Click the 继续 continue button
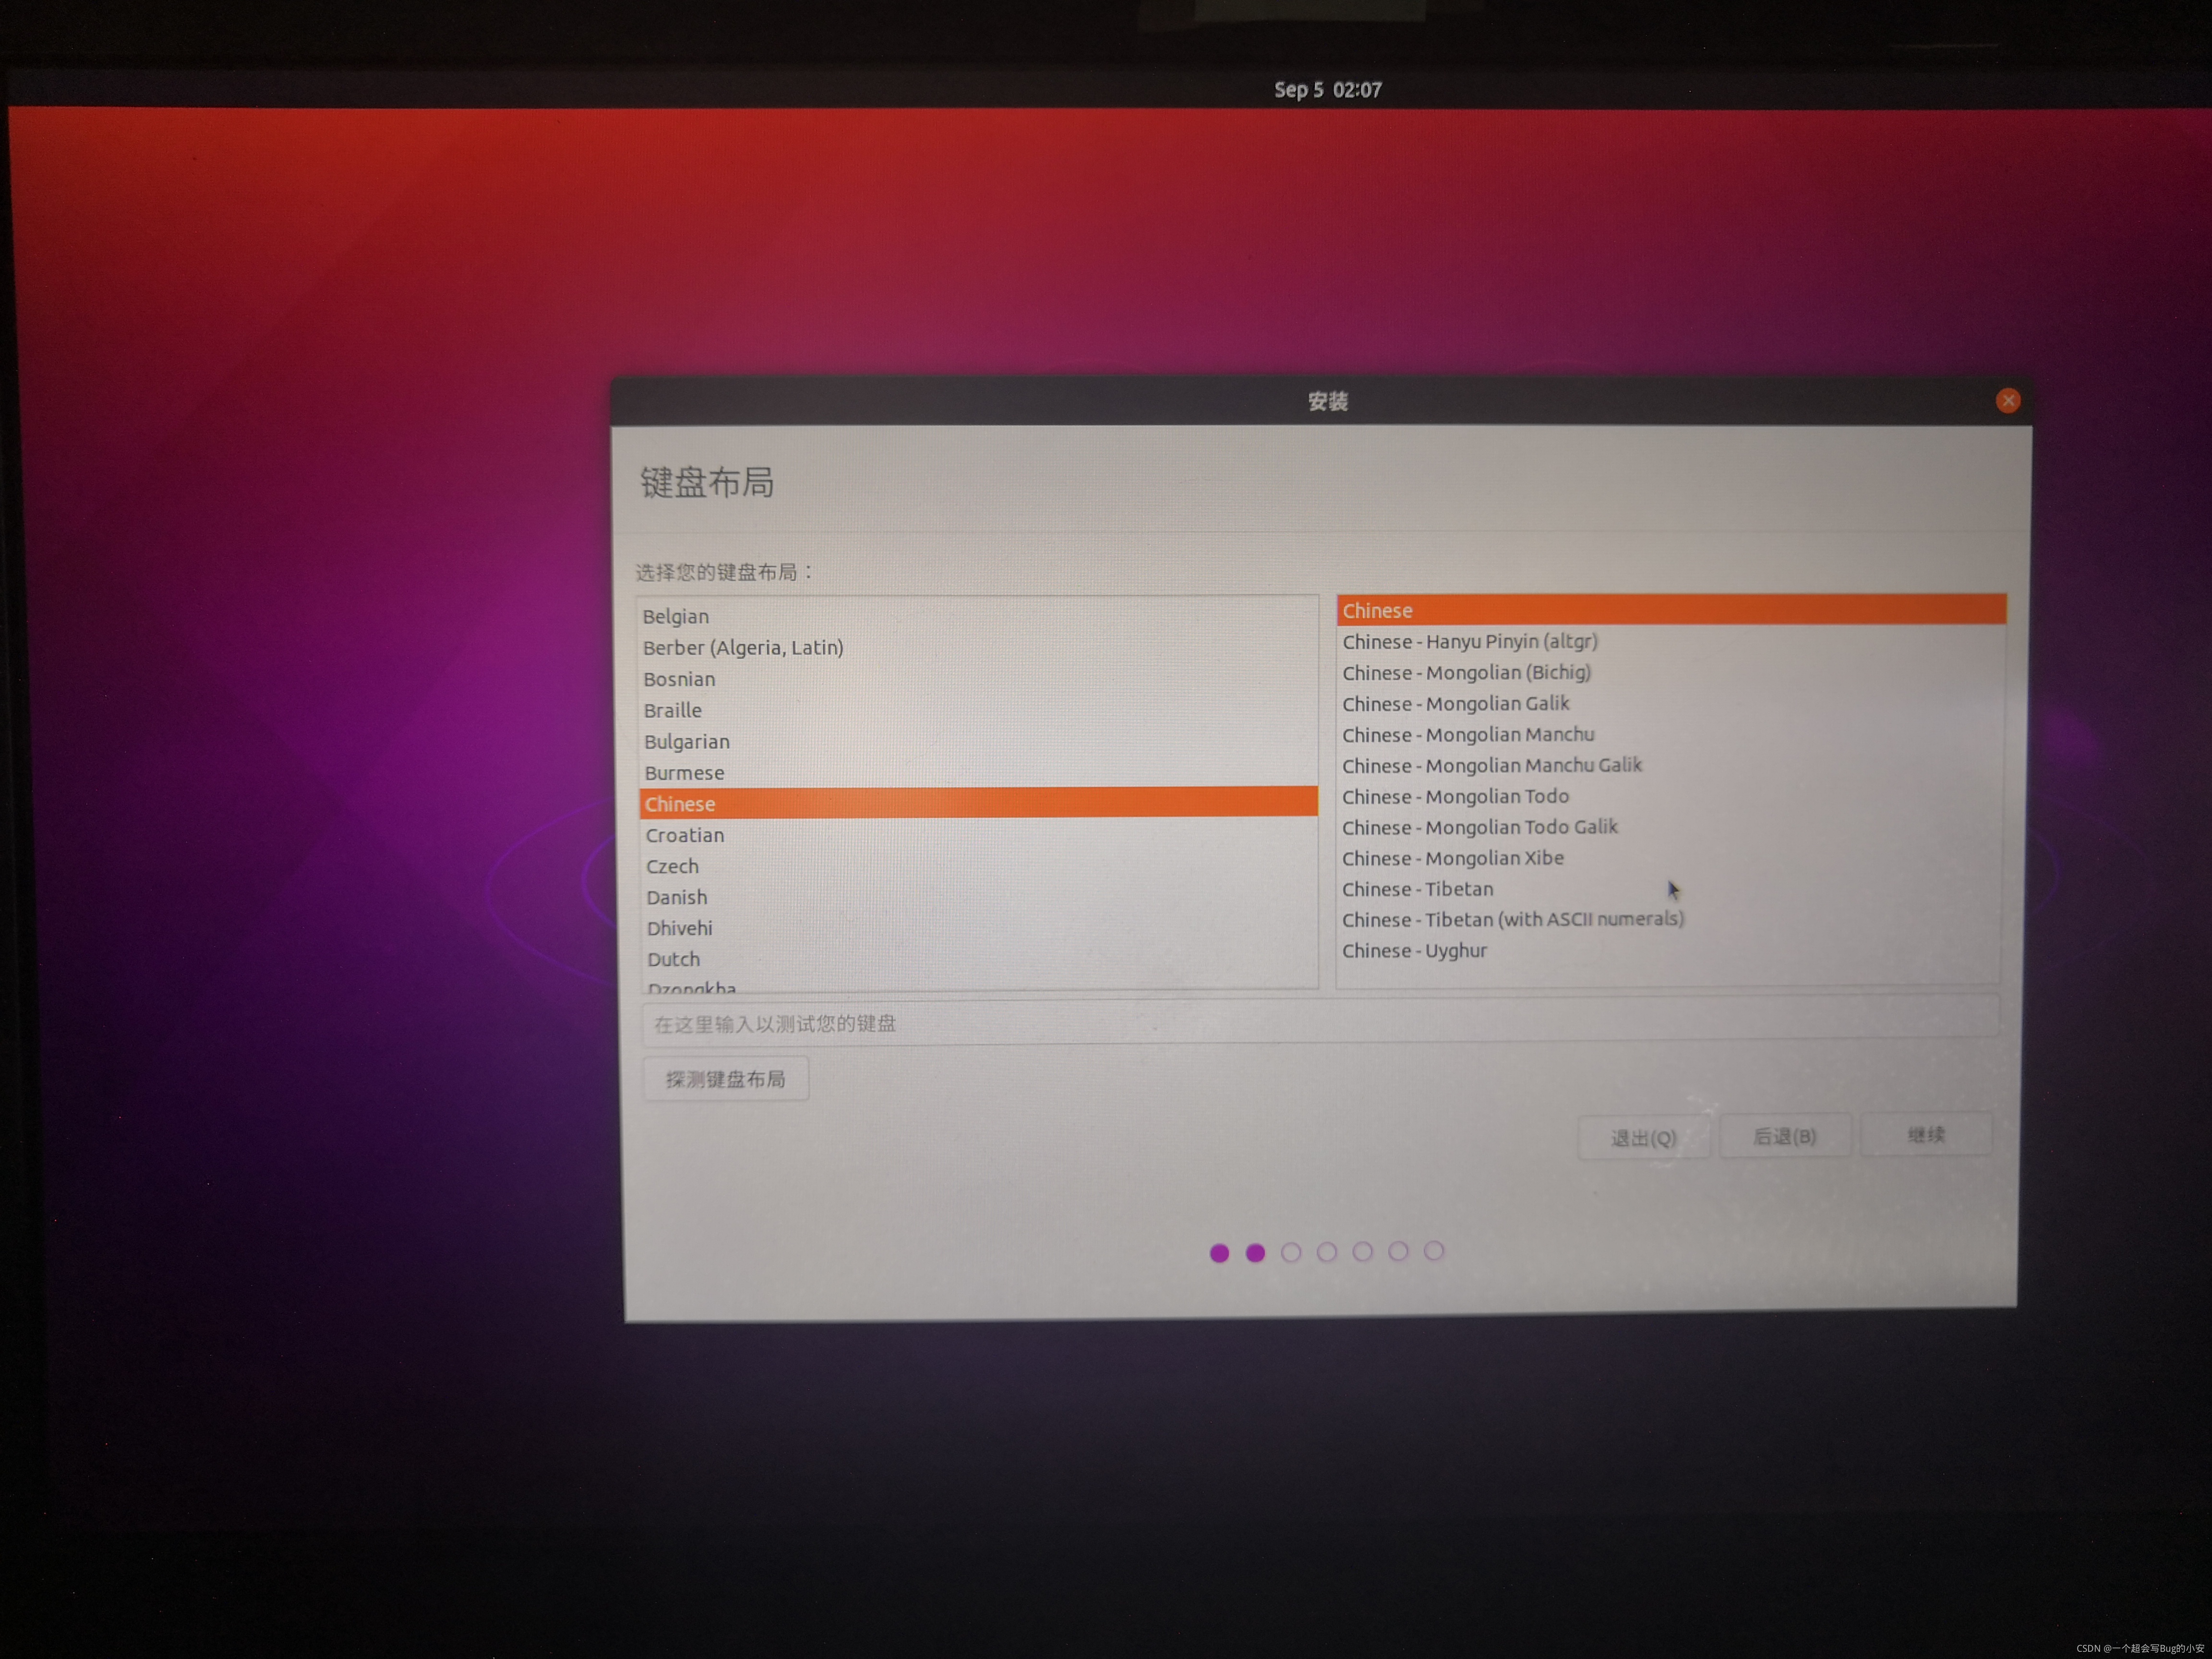The image size is (2212, 1659). [x=1926, y=1134]
